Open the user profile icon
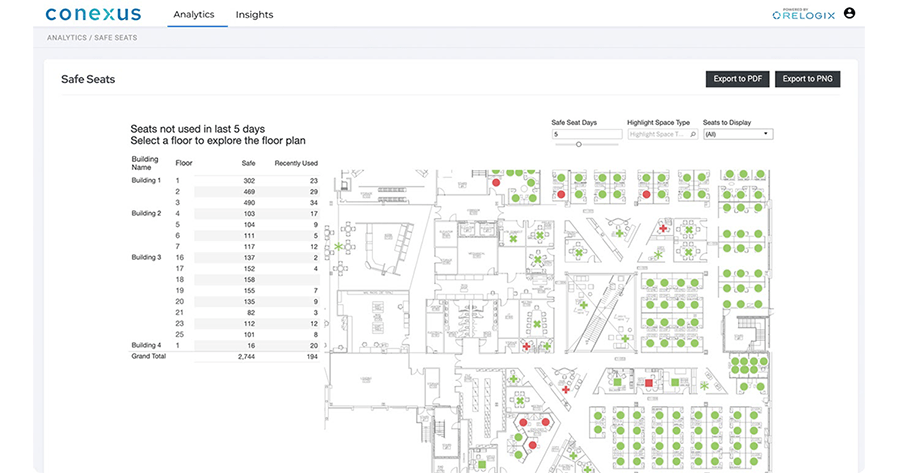The image size is (900, 473). pos(850,13)
